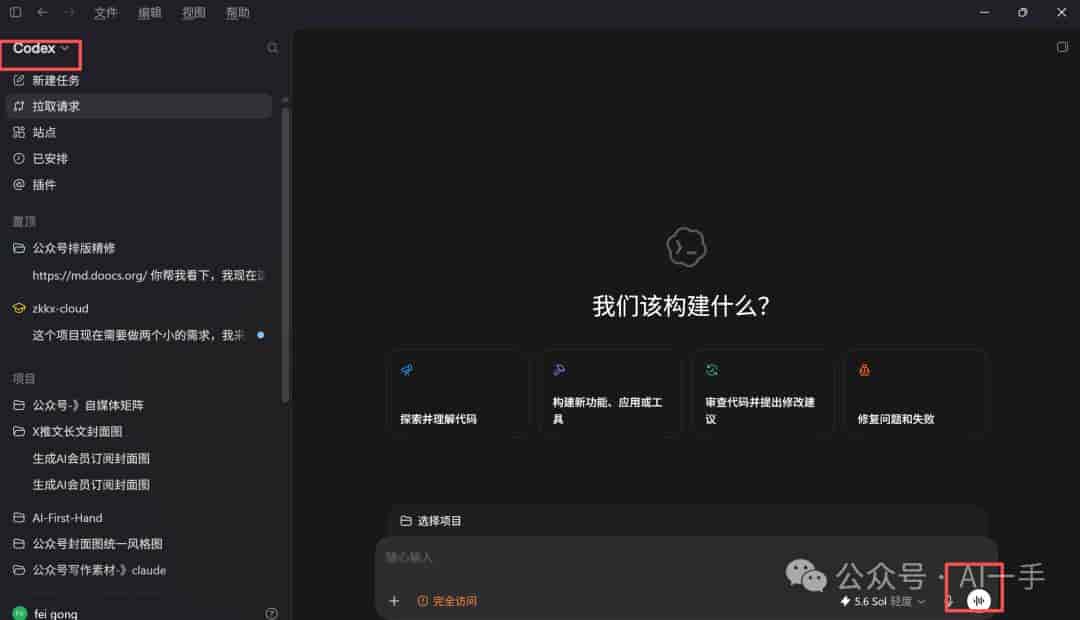The image size is (1080, 620).
Task: Open the 编辑 menu
Action: click(x=149, y=13)
